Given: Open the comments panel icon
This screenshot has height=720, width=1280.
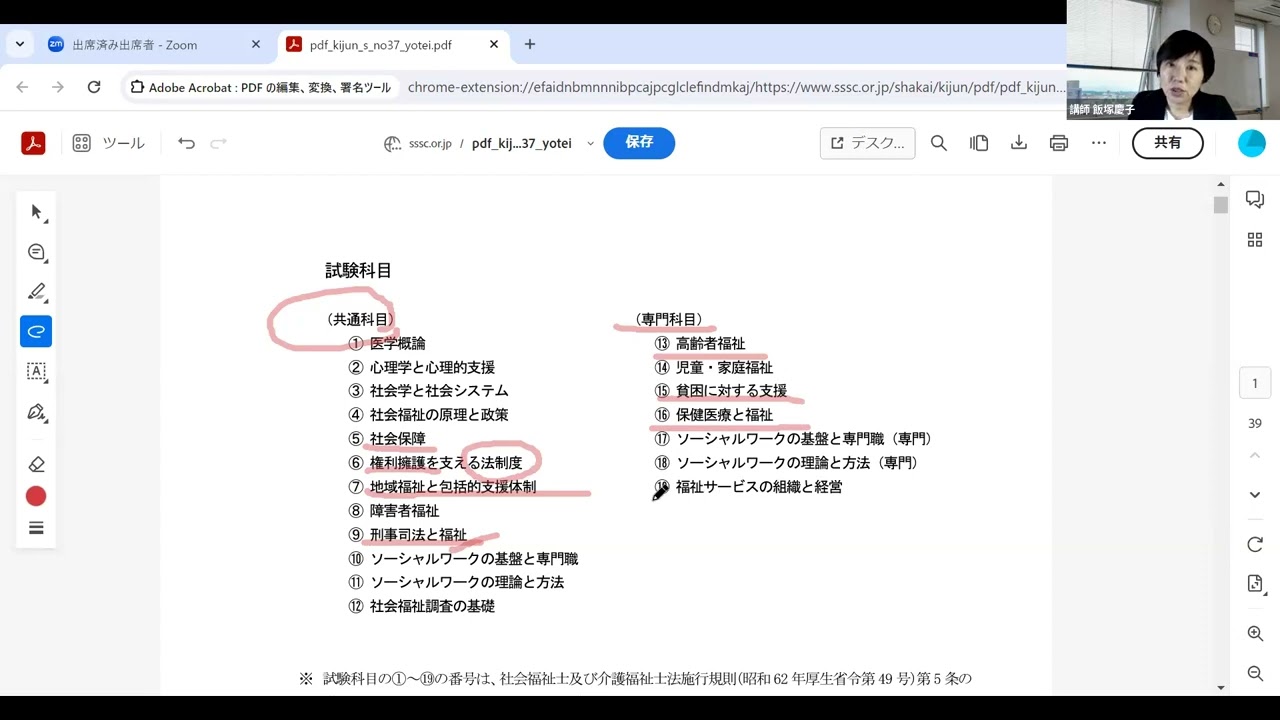Looking at the screenshot, I should pos(1255,199).
